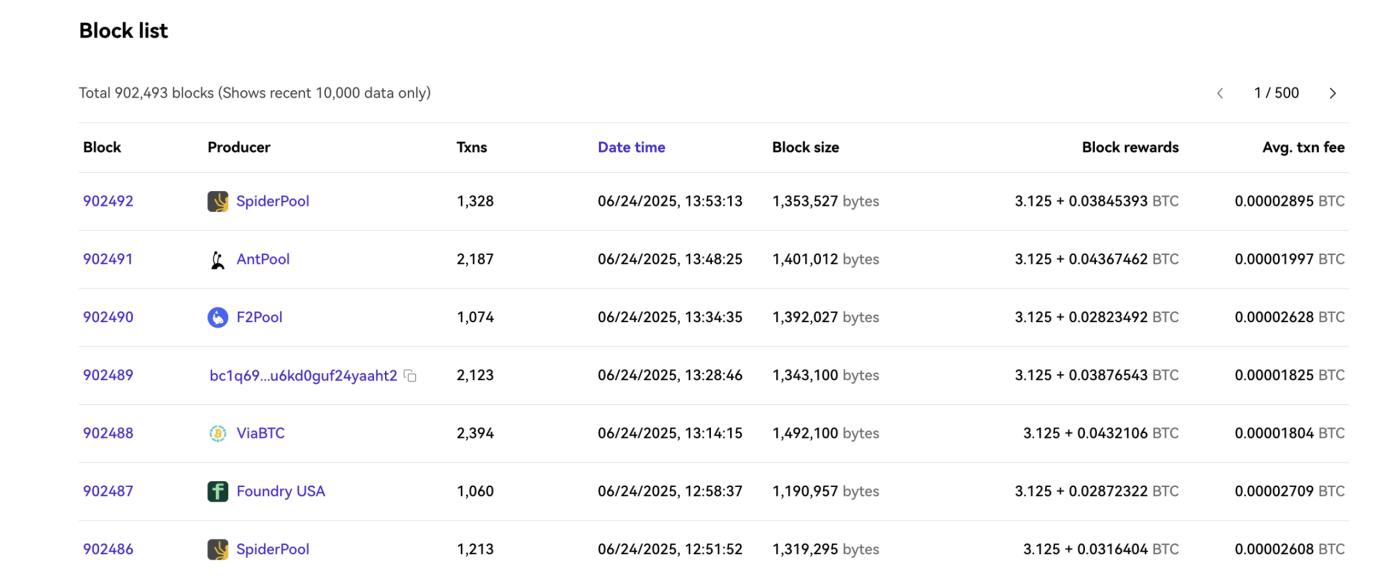Viewport: 1400px width, 576px height.
Task: Select the 1,213 transactions count
Action: point(475,549)
